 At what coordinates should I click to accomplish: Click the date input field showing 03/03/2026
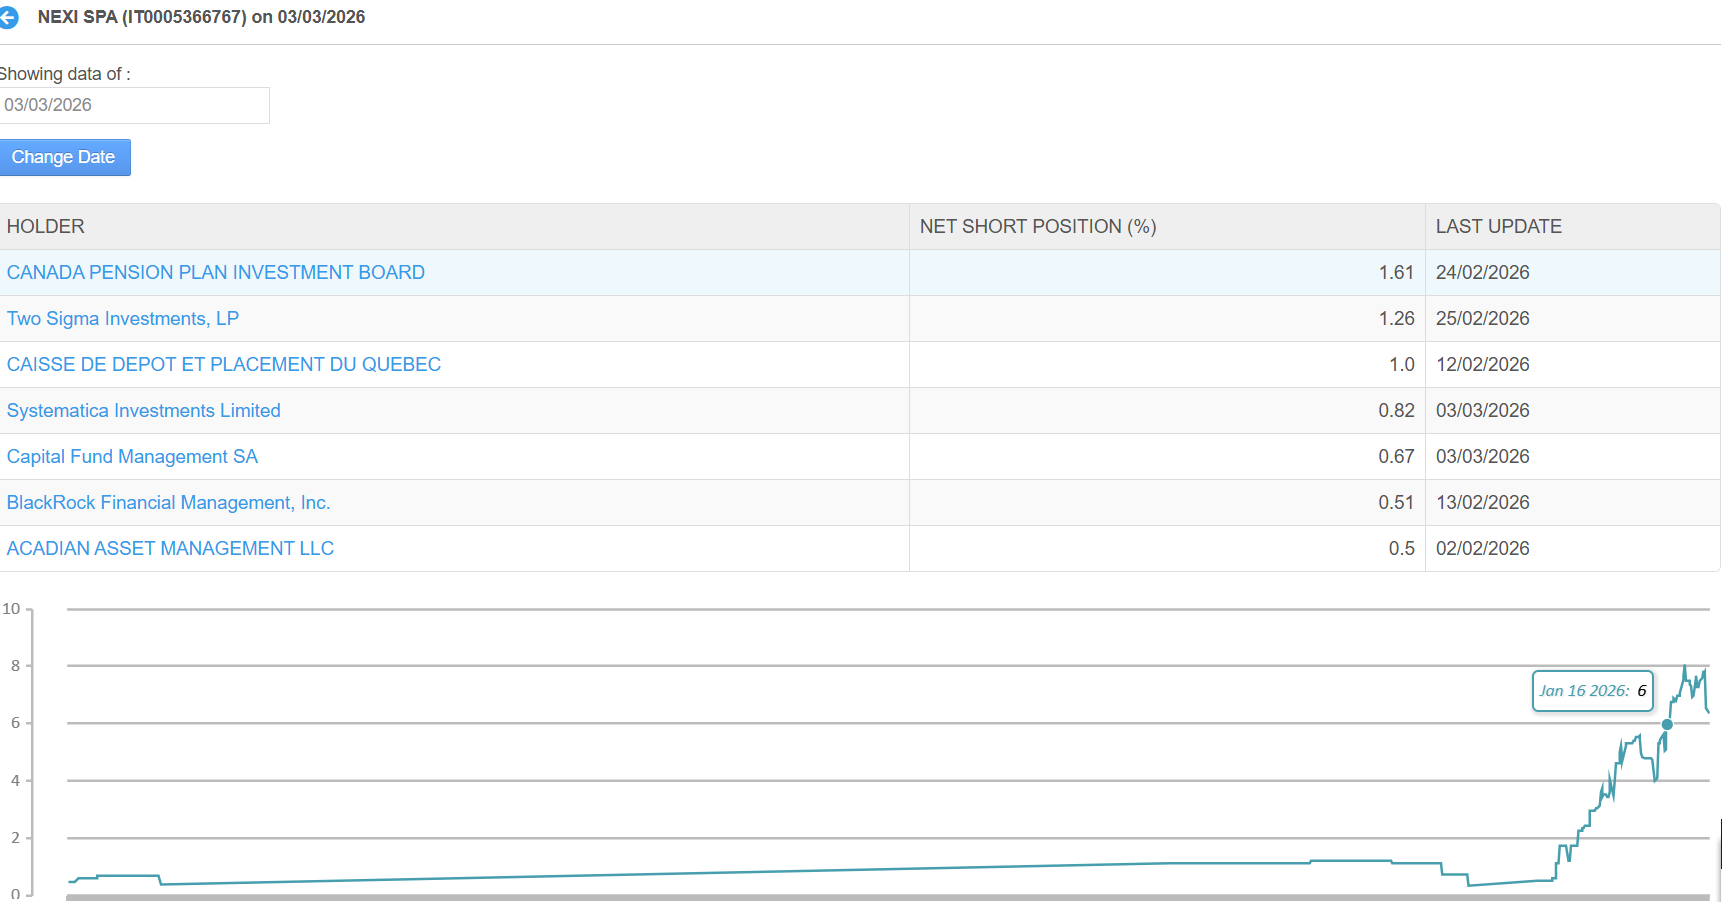[134, 105]
